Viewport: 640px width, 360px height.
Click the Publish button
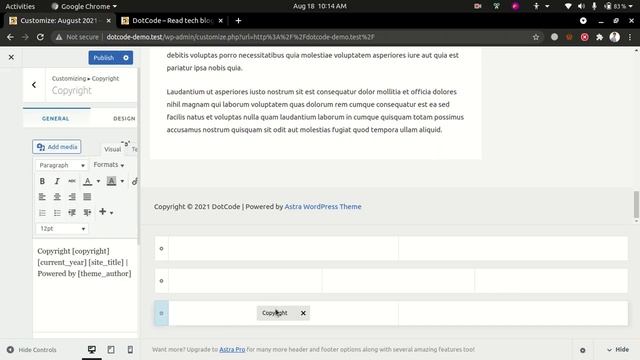[x=104, y=58]
